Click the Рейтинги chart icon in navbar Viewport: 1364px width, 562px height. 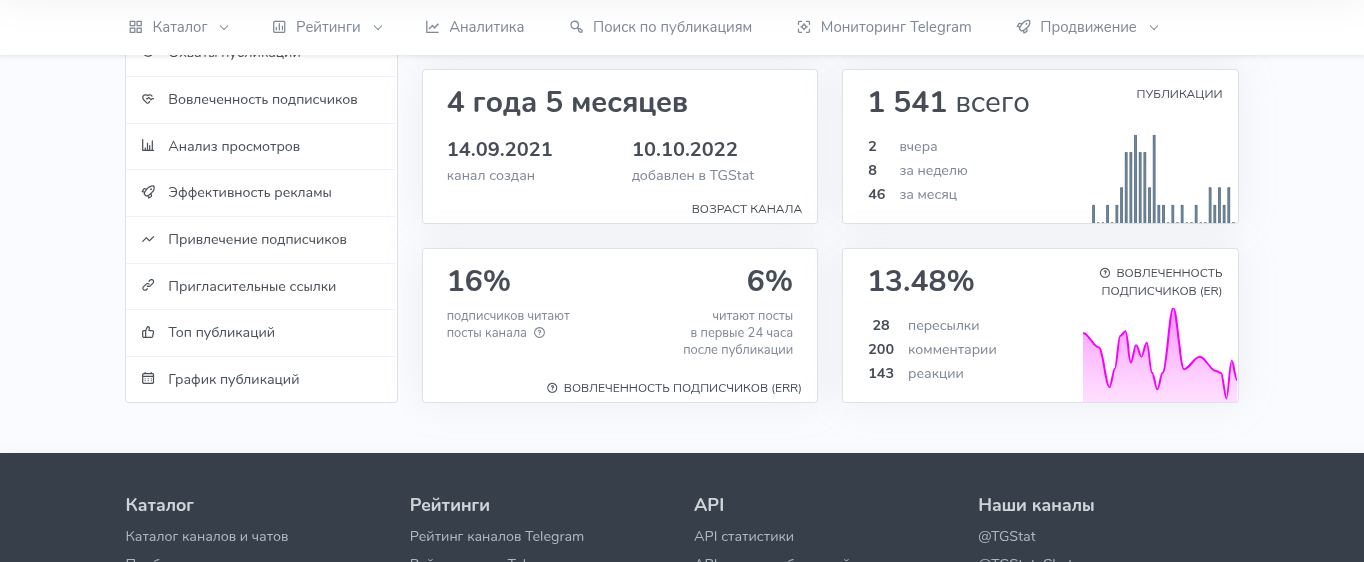(279, 27)
